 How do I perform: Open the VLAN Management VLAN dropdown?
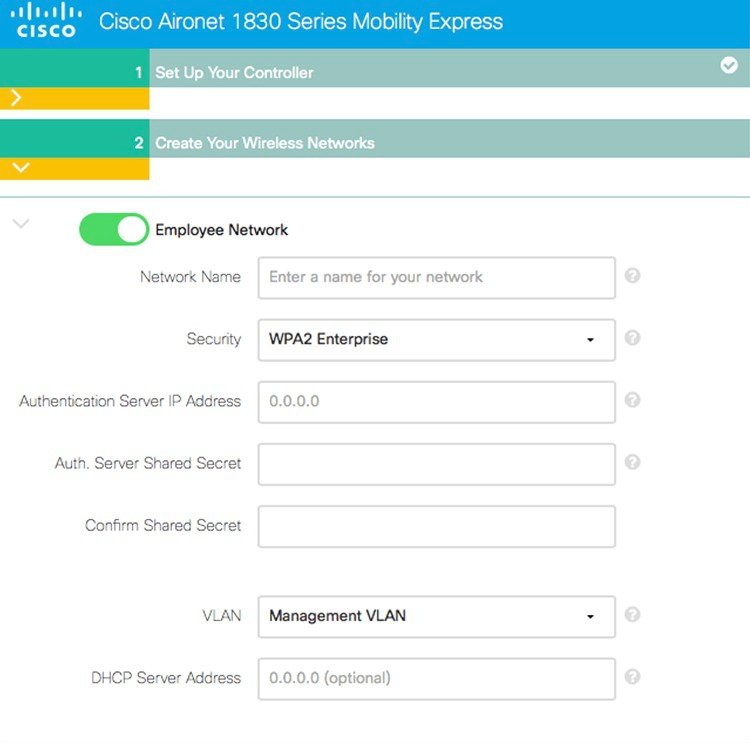pyautogui.click(x=436, y=616)
